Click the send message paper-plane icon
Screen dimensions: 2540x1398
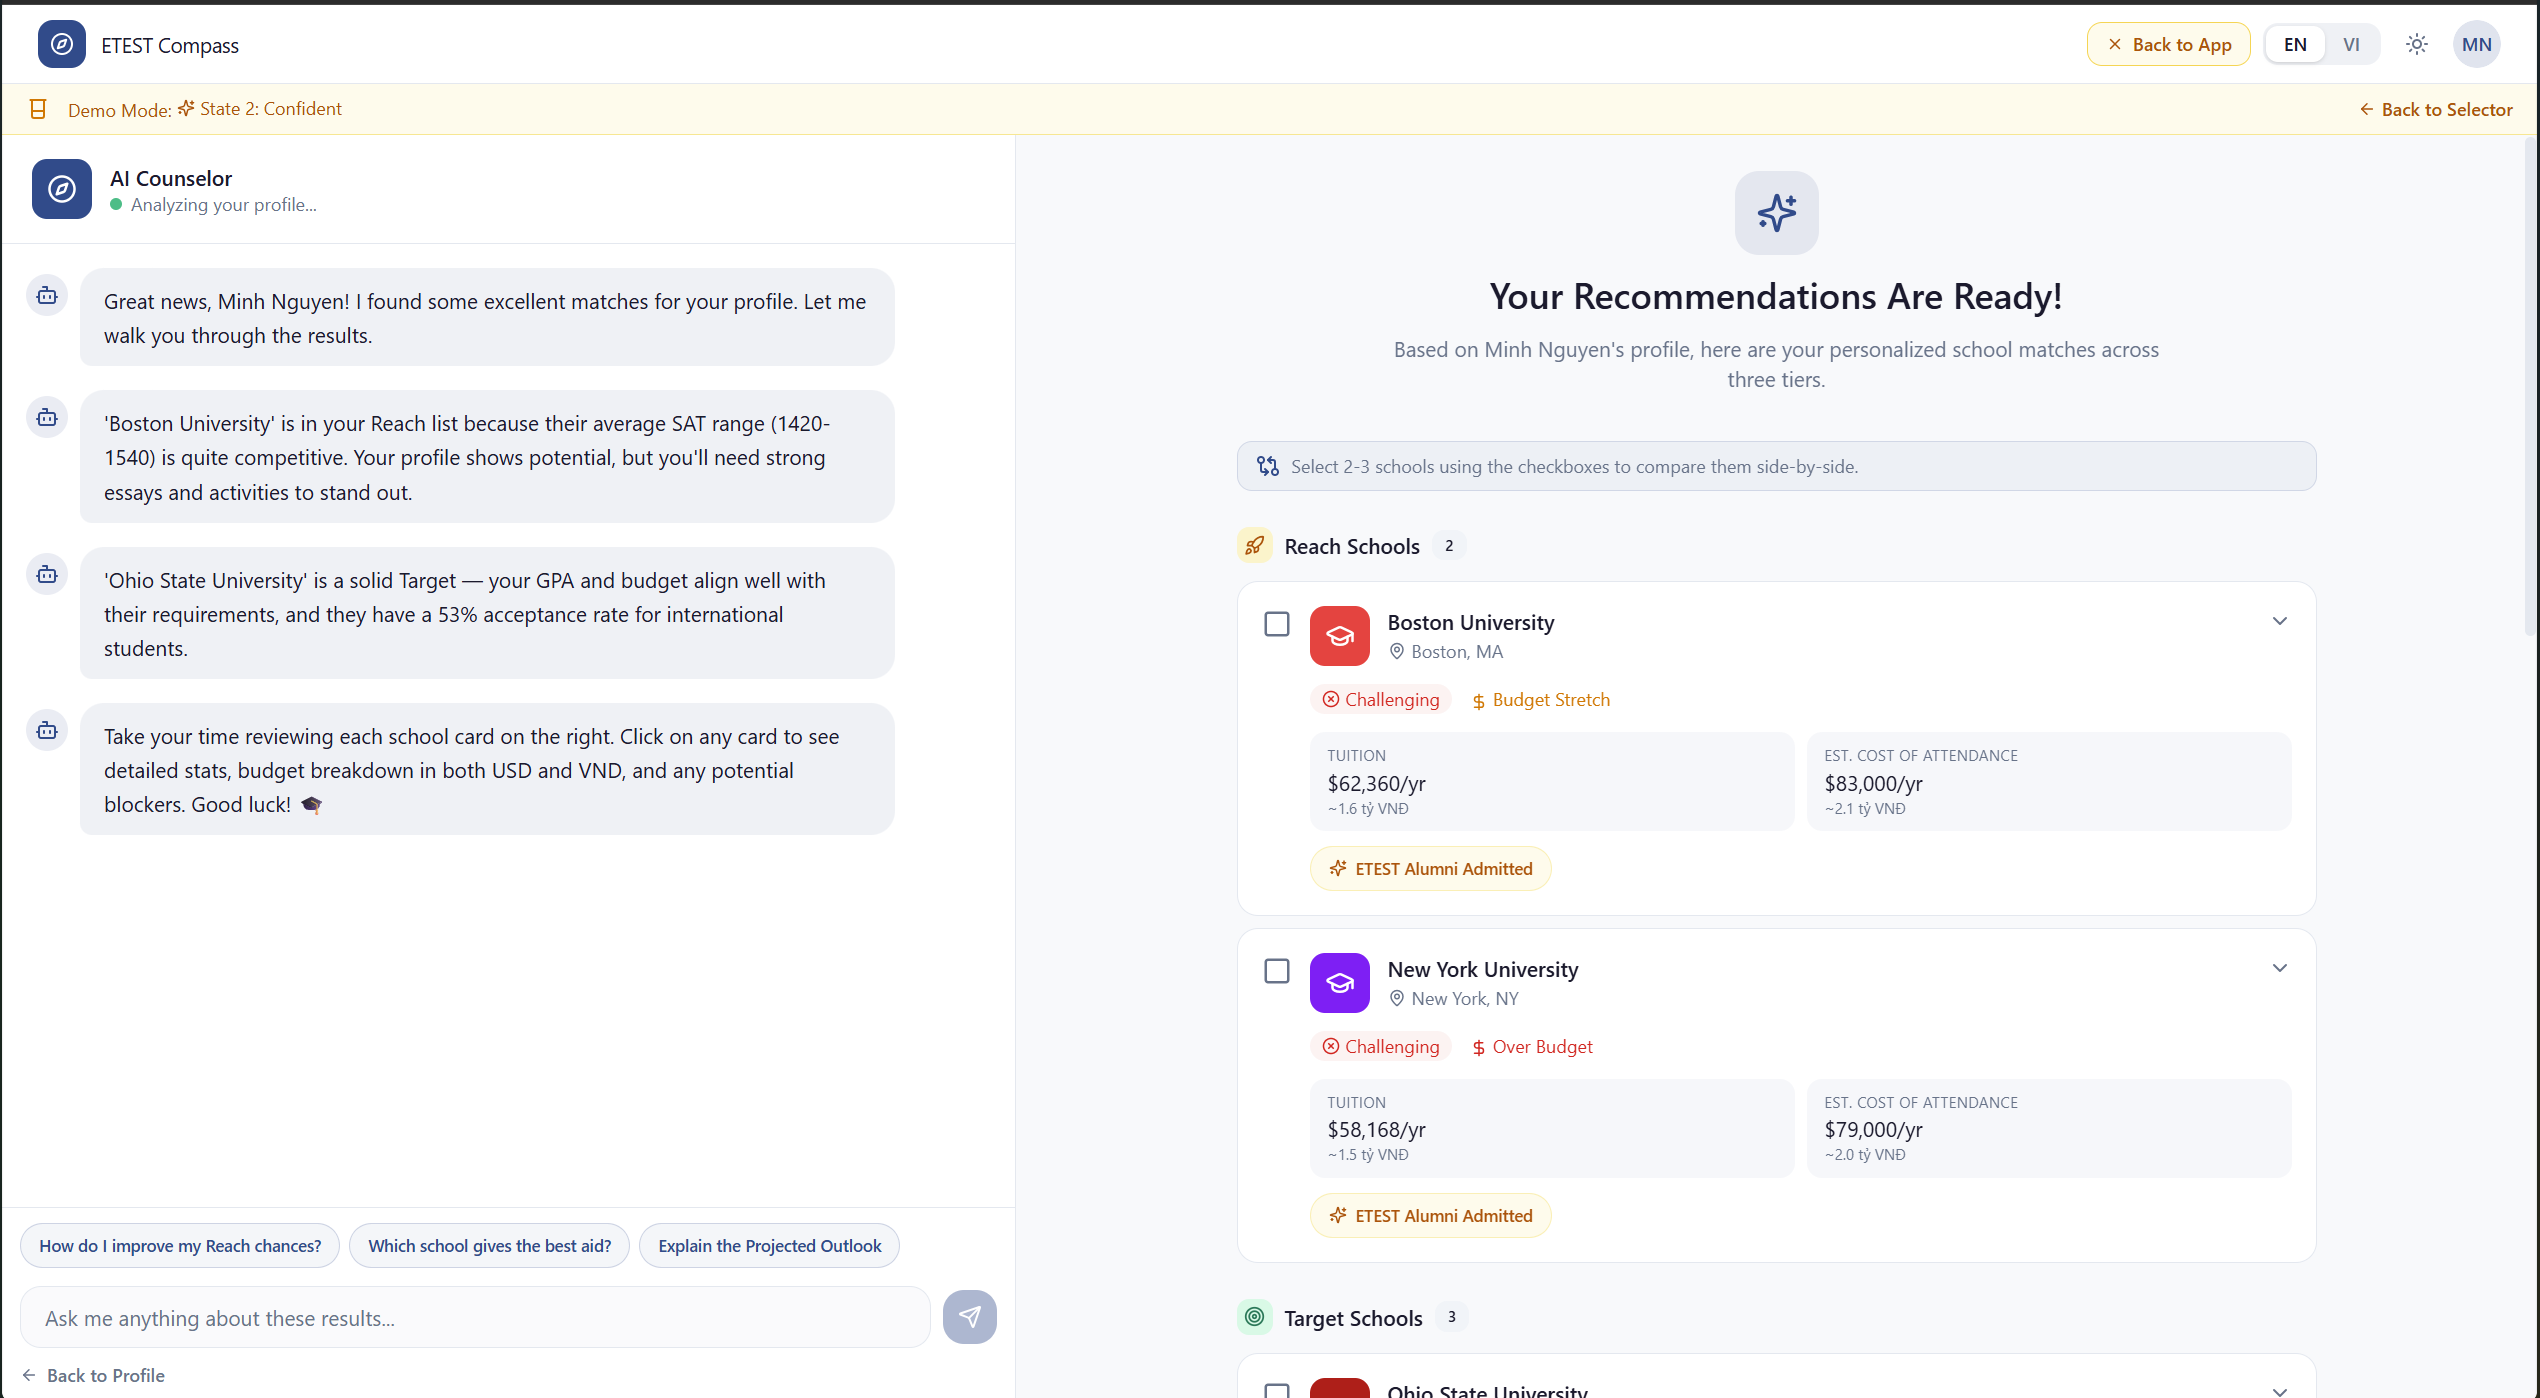pyautogui.click(x=969, y=1317)
